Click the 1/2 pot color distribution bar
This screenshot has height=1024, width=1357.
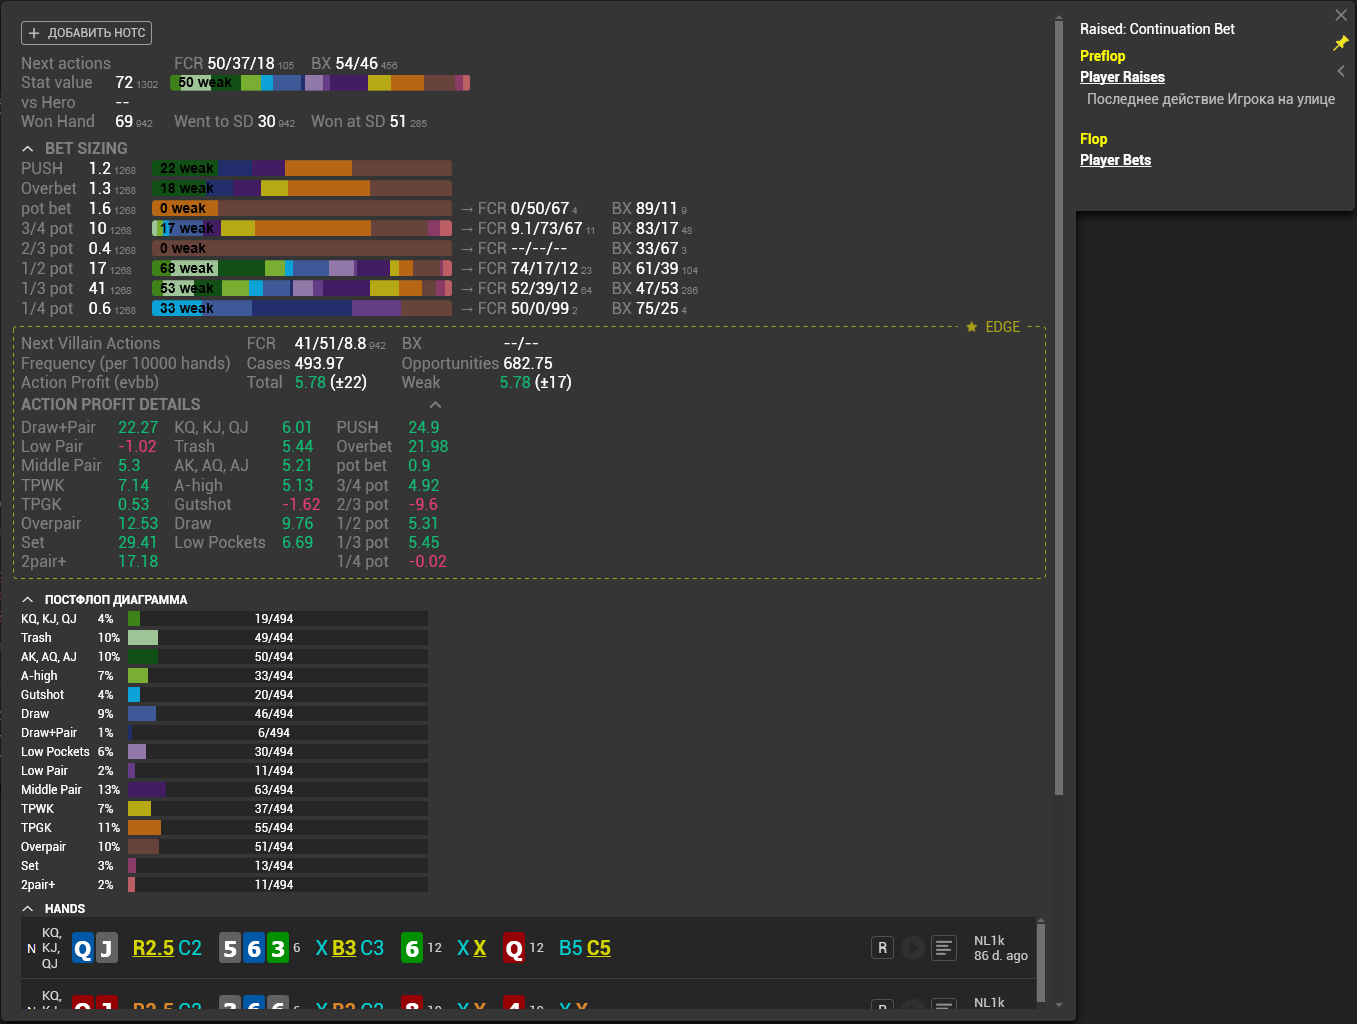[x=301, y=268]
